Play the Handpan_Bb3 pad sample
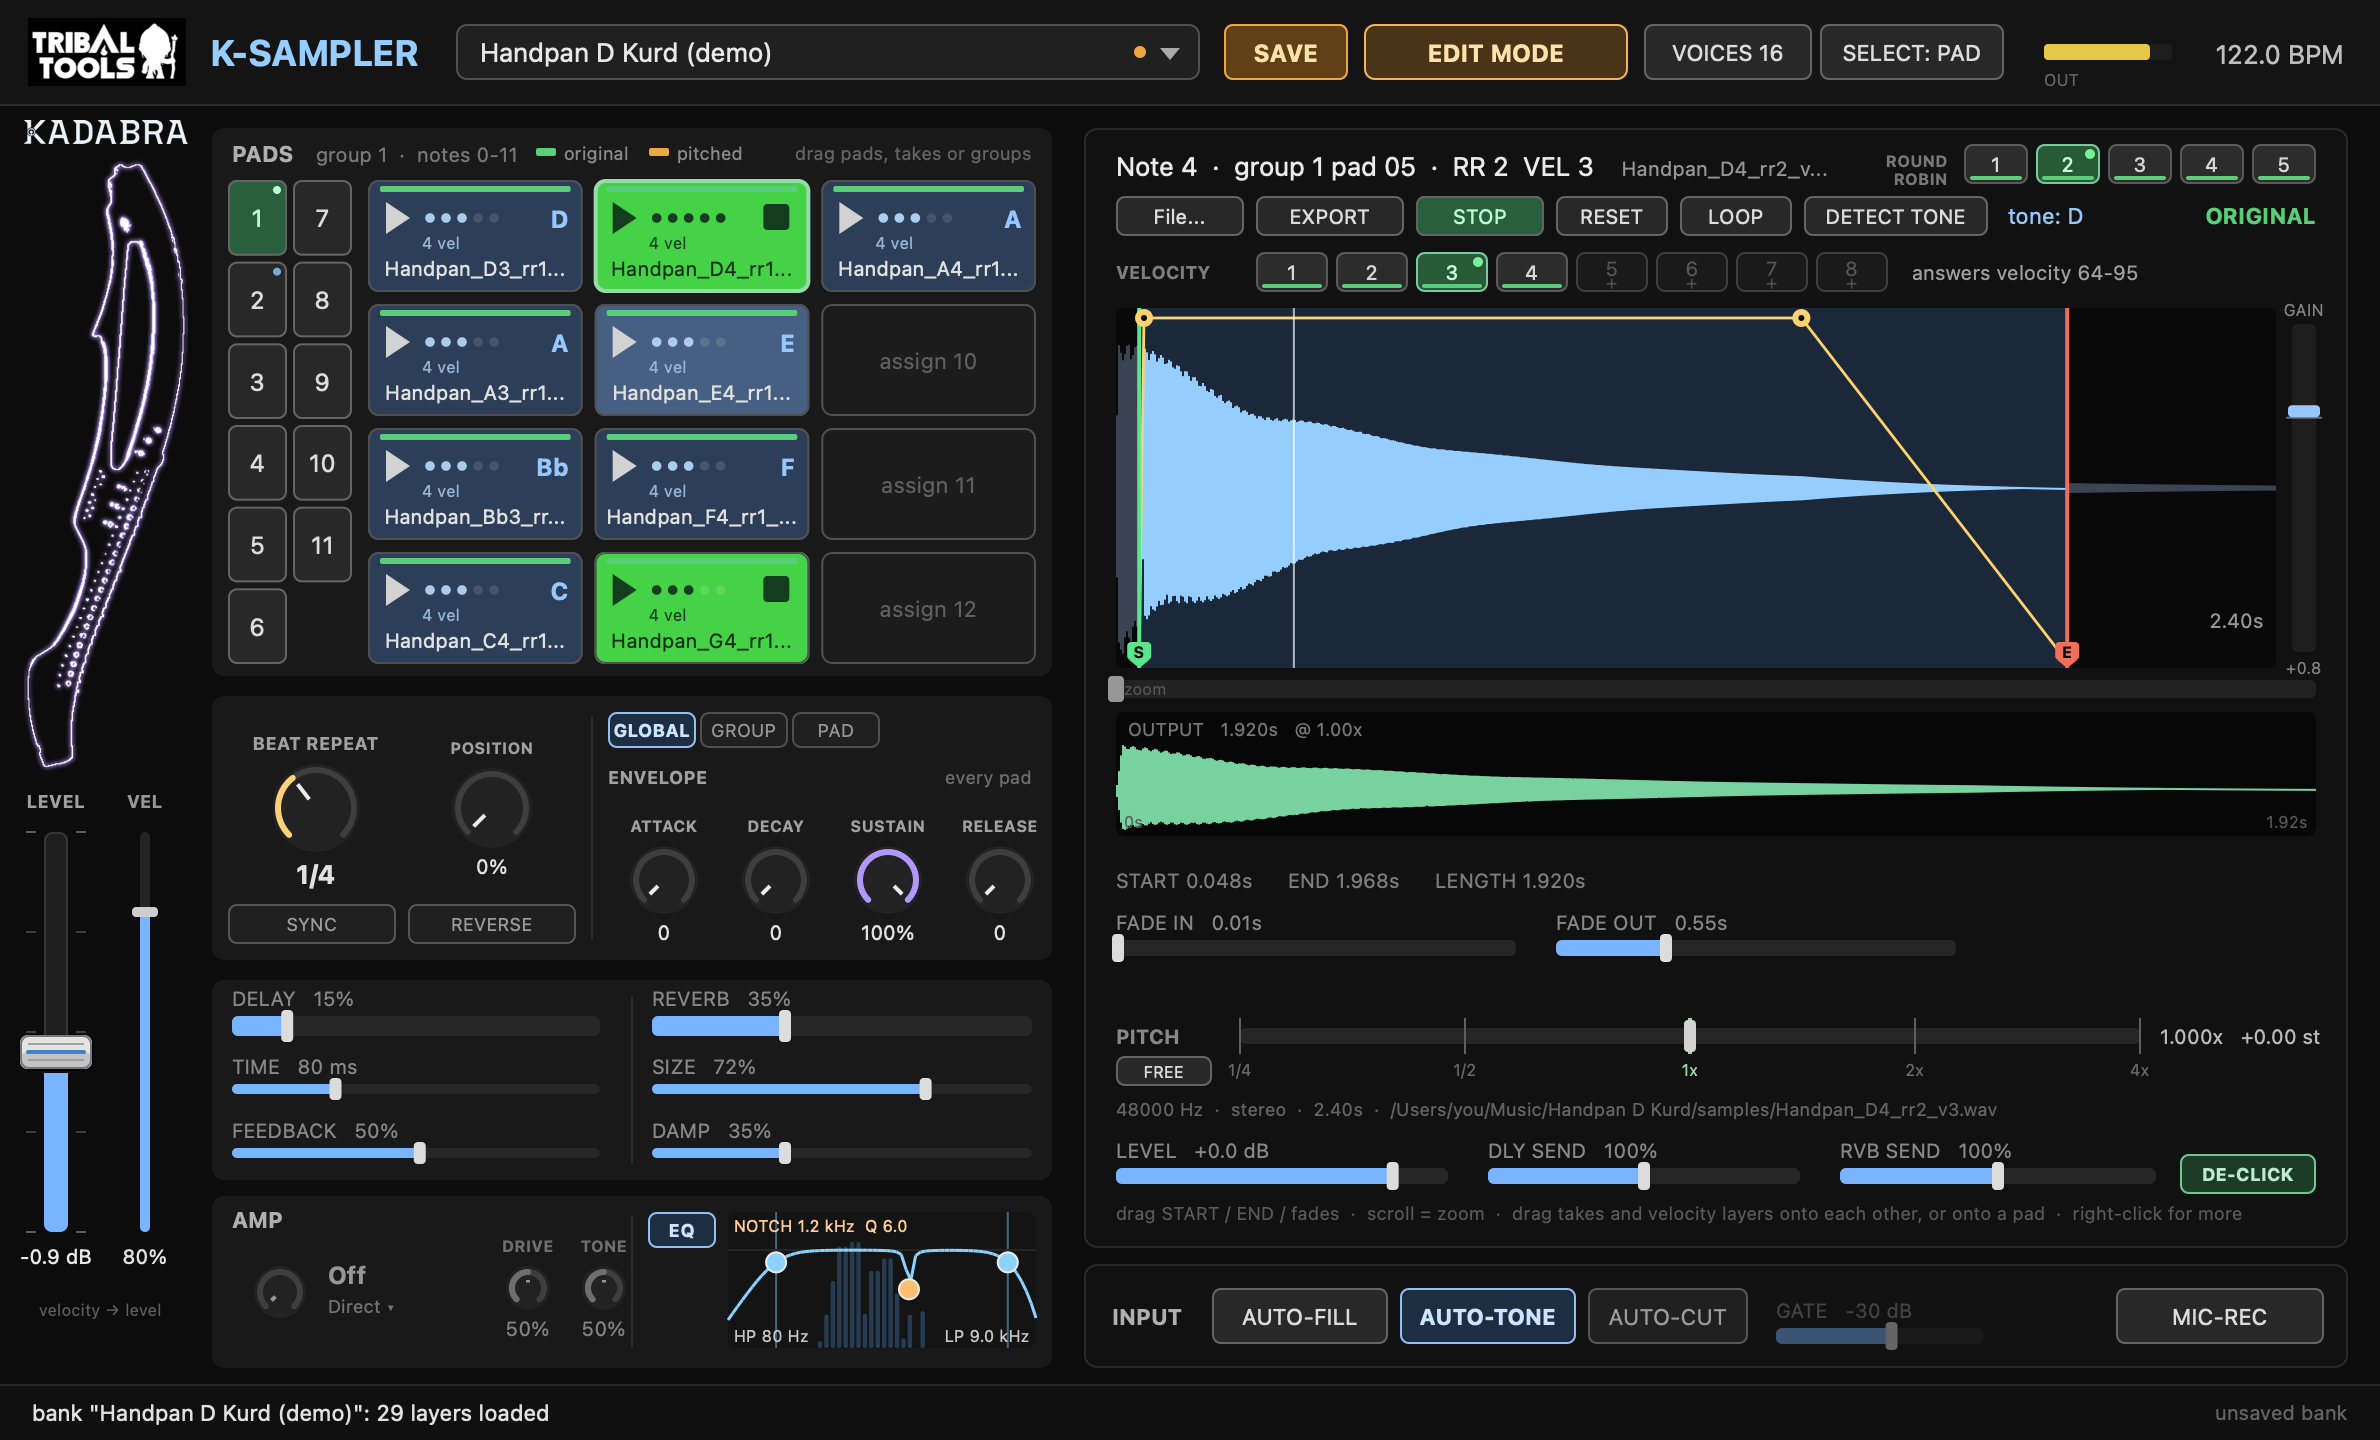 click(397, 466)
